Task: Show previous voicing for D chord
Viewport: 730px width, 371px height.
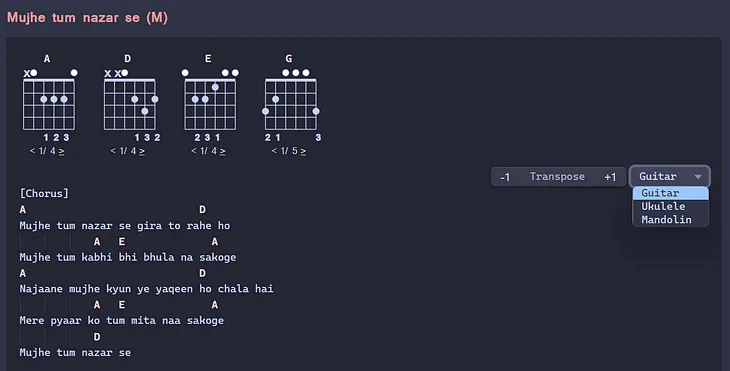Action: 113,151
